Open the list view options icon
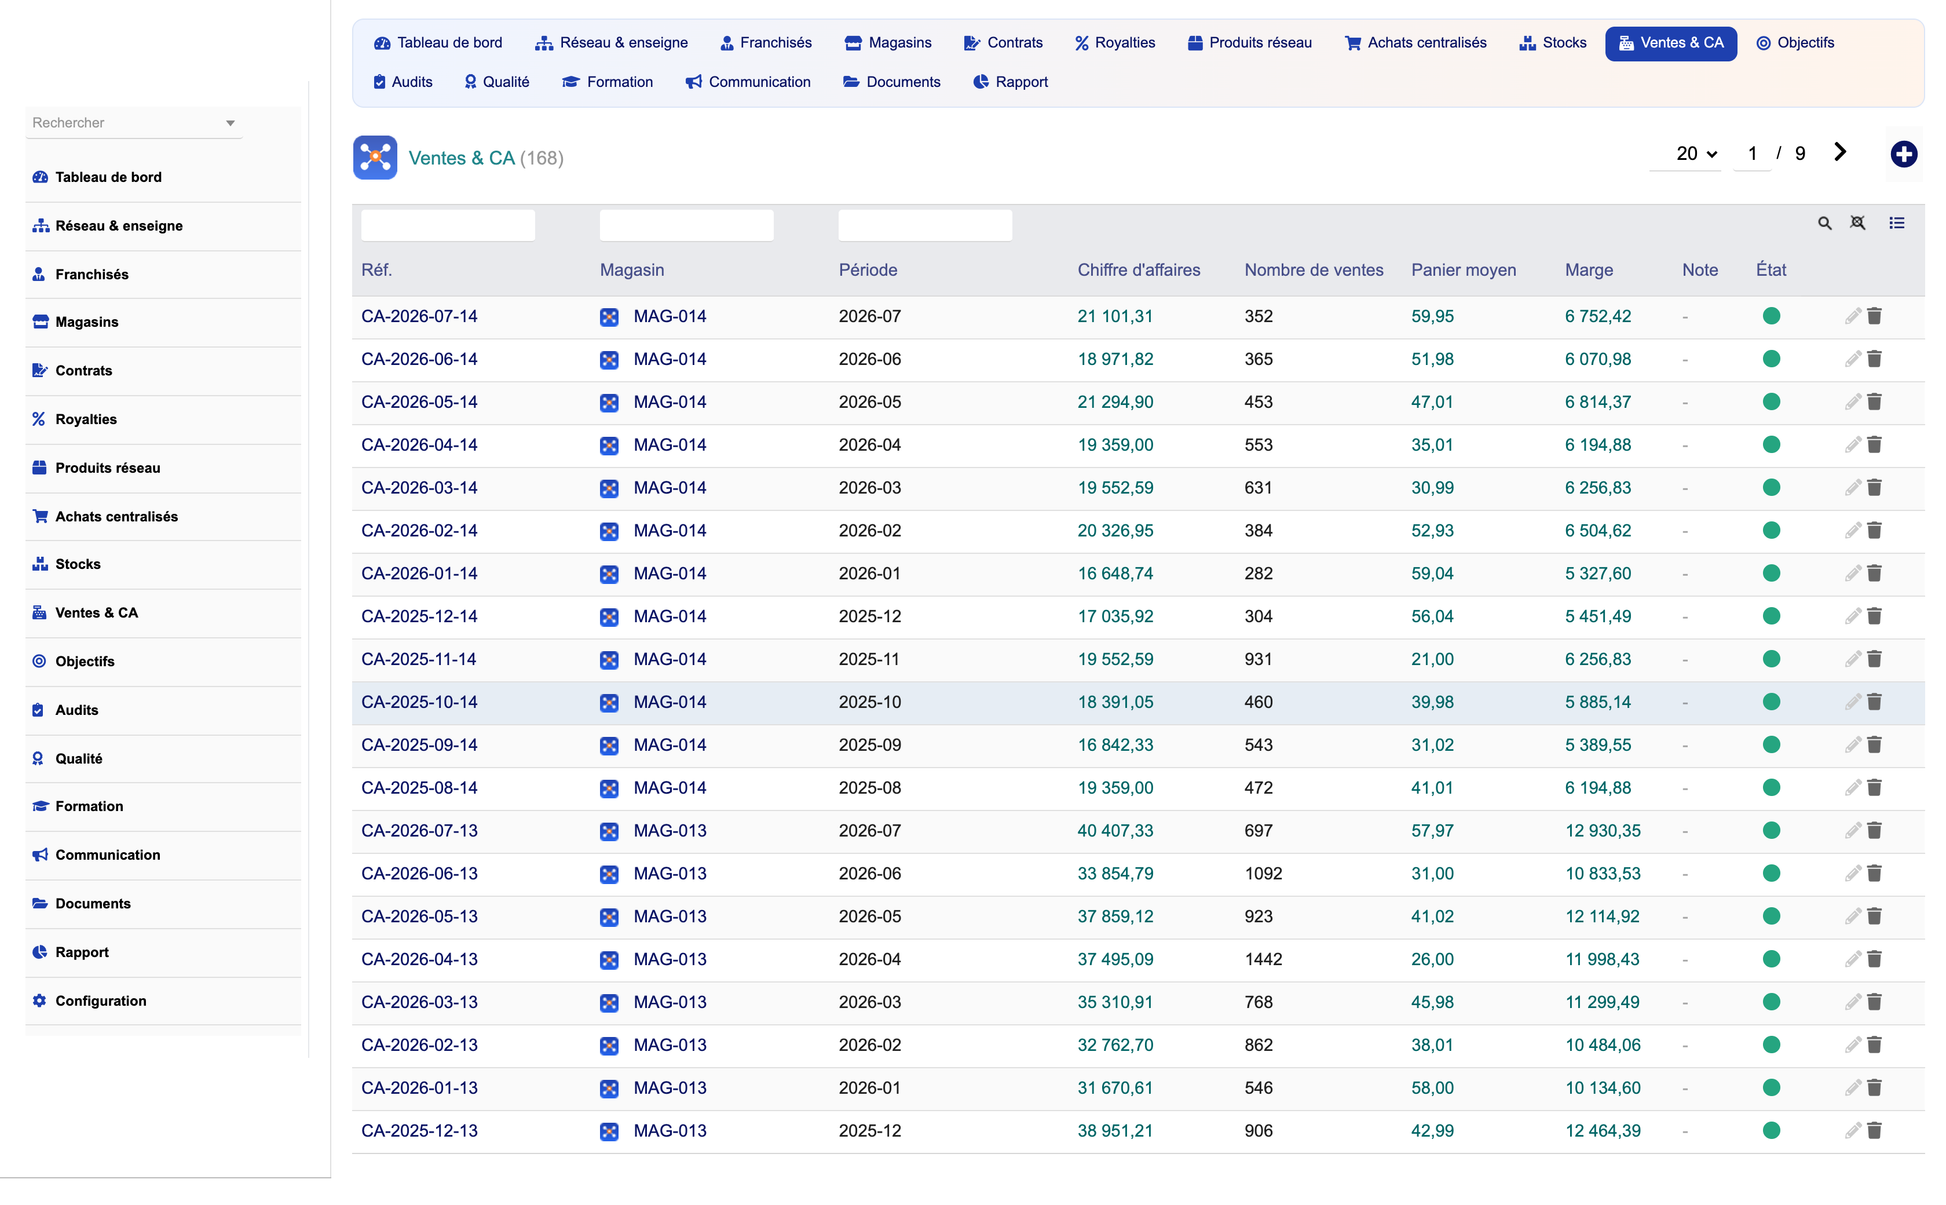This screenshot has width=1946, height=1205. [1896, 223]
